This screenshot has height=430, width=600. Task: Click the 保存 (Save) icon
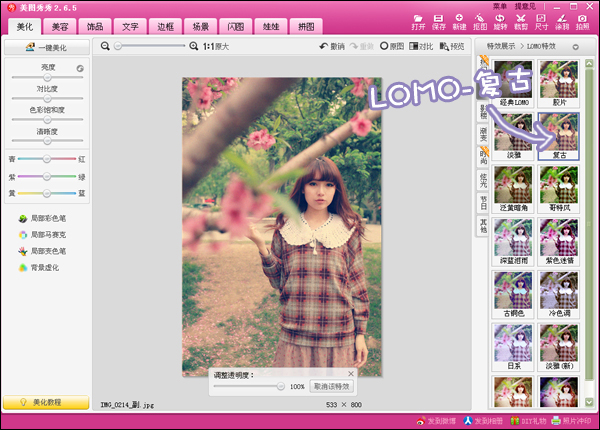coord(438,20)
